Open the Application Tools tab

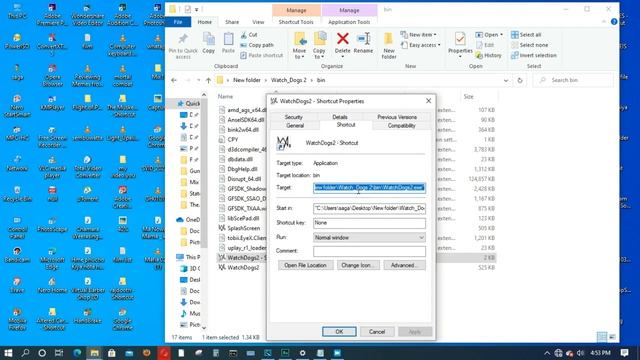coord(349,22)
